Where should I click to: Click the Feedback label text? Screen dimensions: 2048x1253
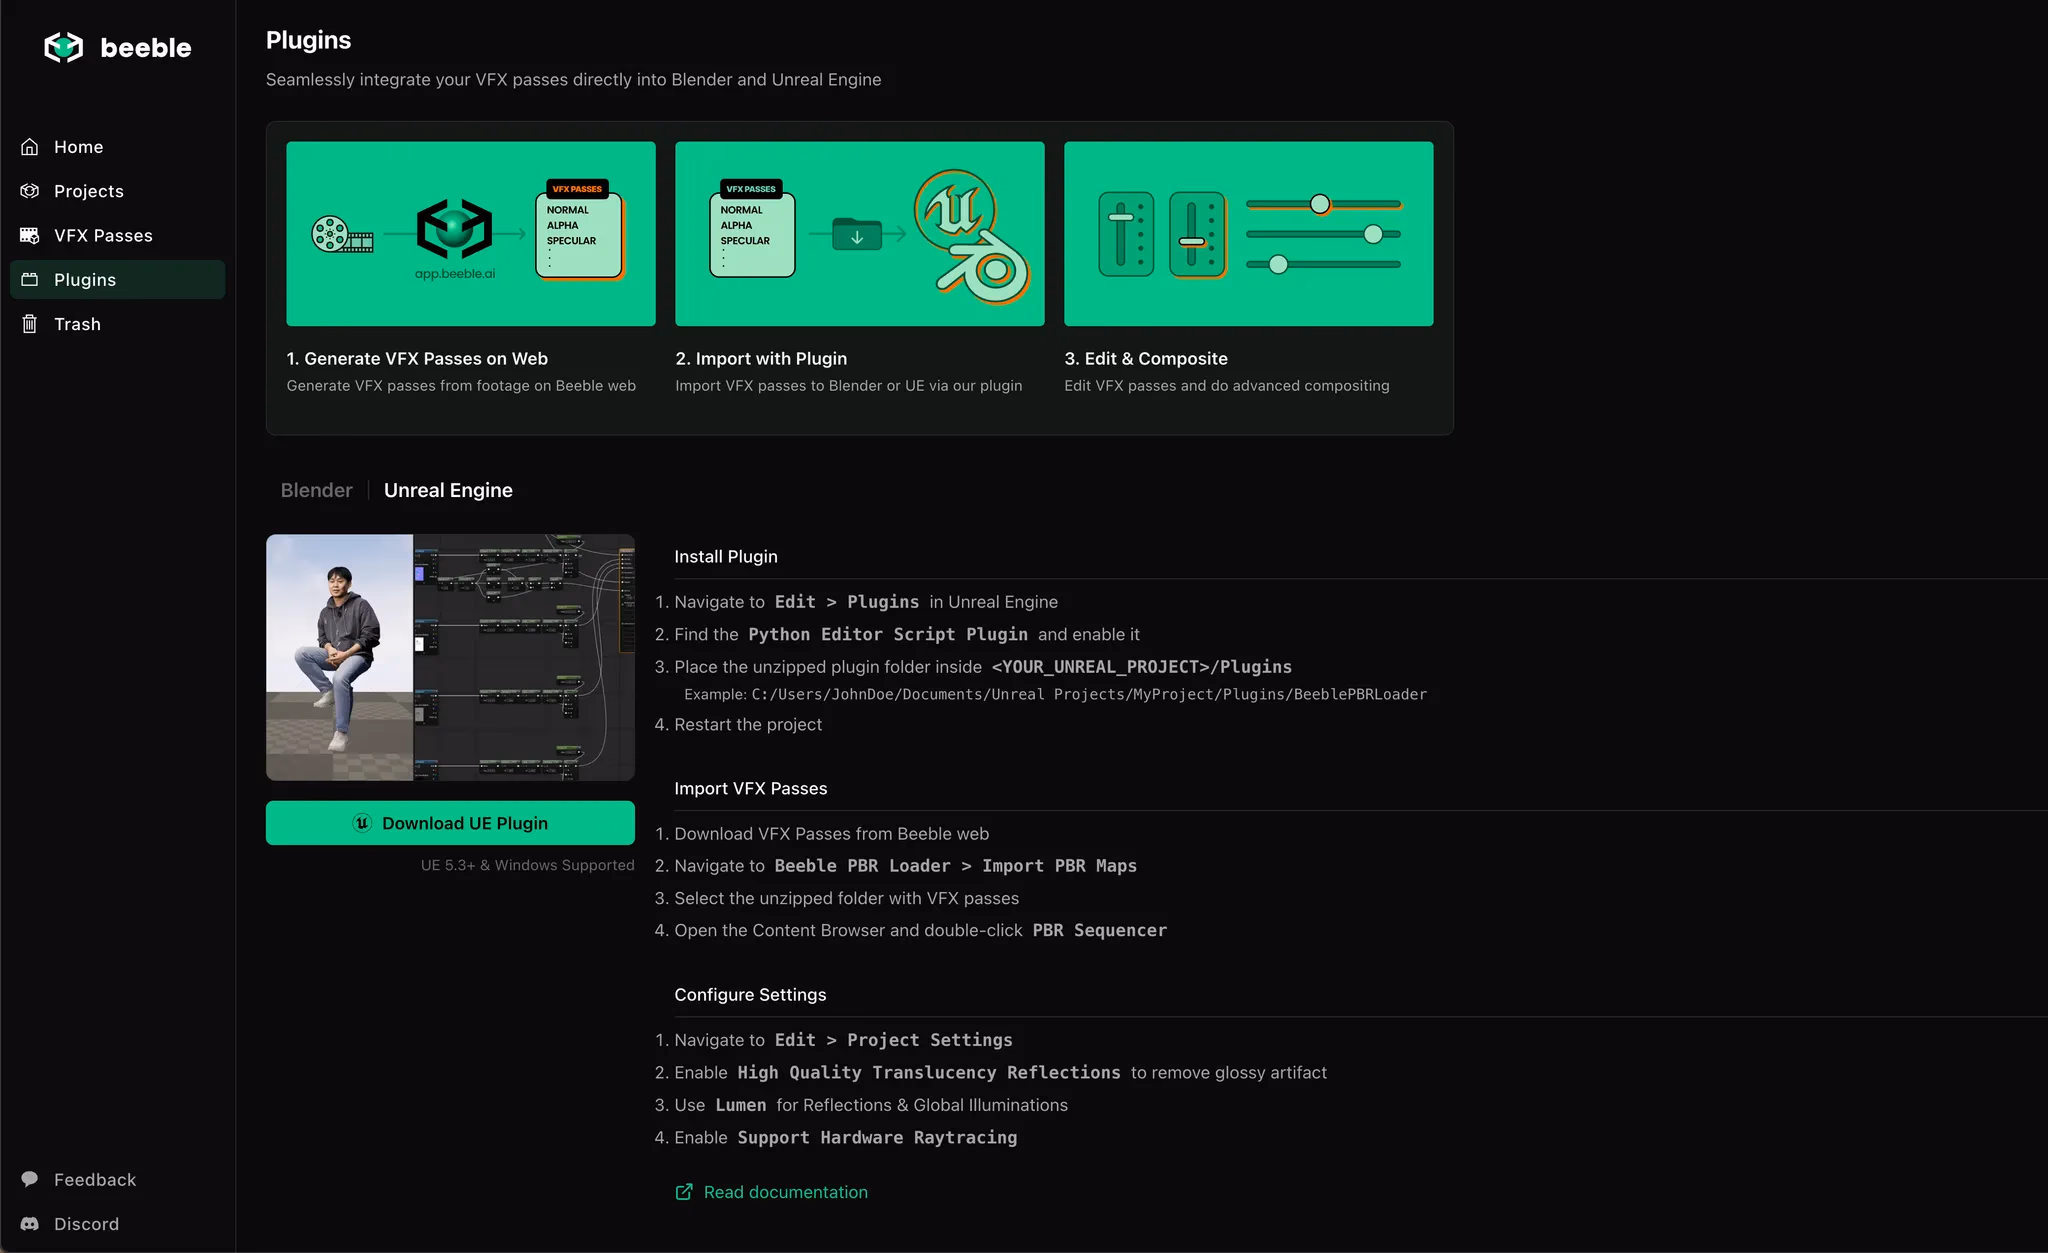93,1179
